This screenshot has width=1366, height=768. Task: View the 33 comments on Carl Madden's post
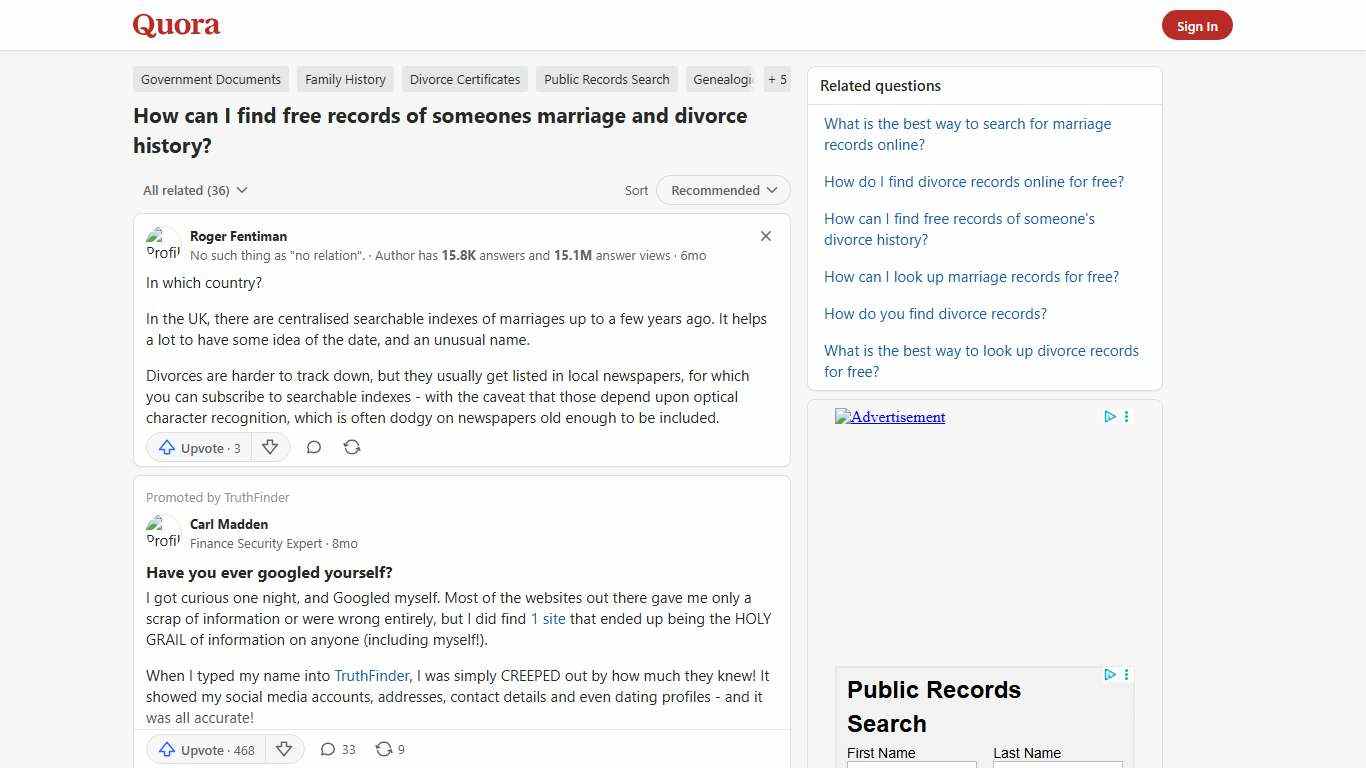coord(337,749)
